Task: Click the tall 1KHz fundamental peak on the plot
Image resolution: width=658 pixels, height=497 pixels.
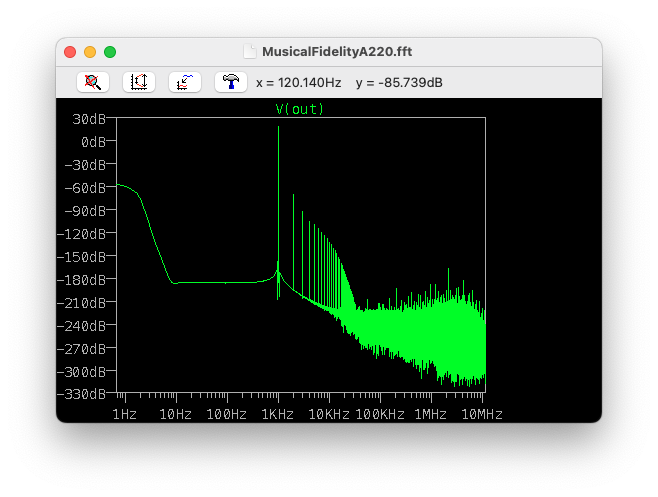Action: coord(278,197)
